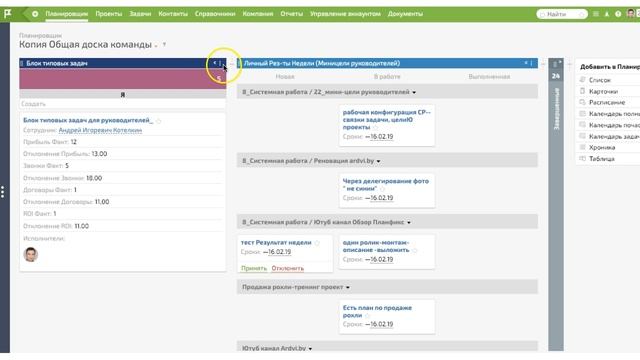Click the pink counter bar showing 5
Viewport: 640px width, 360px height.
[x=122, y=79]
